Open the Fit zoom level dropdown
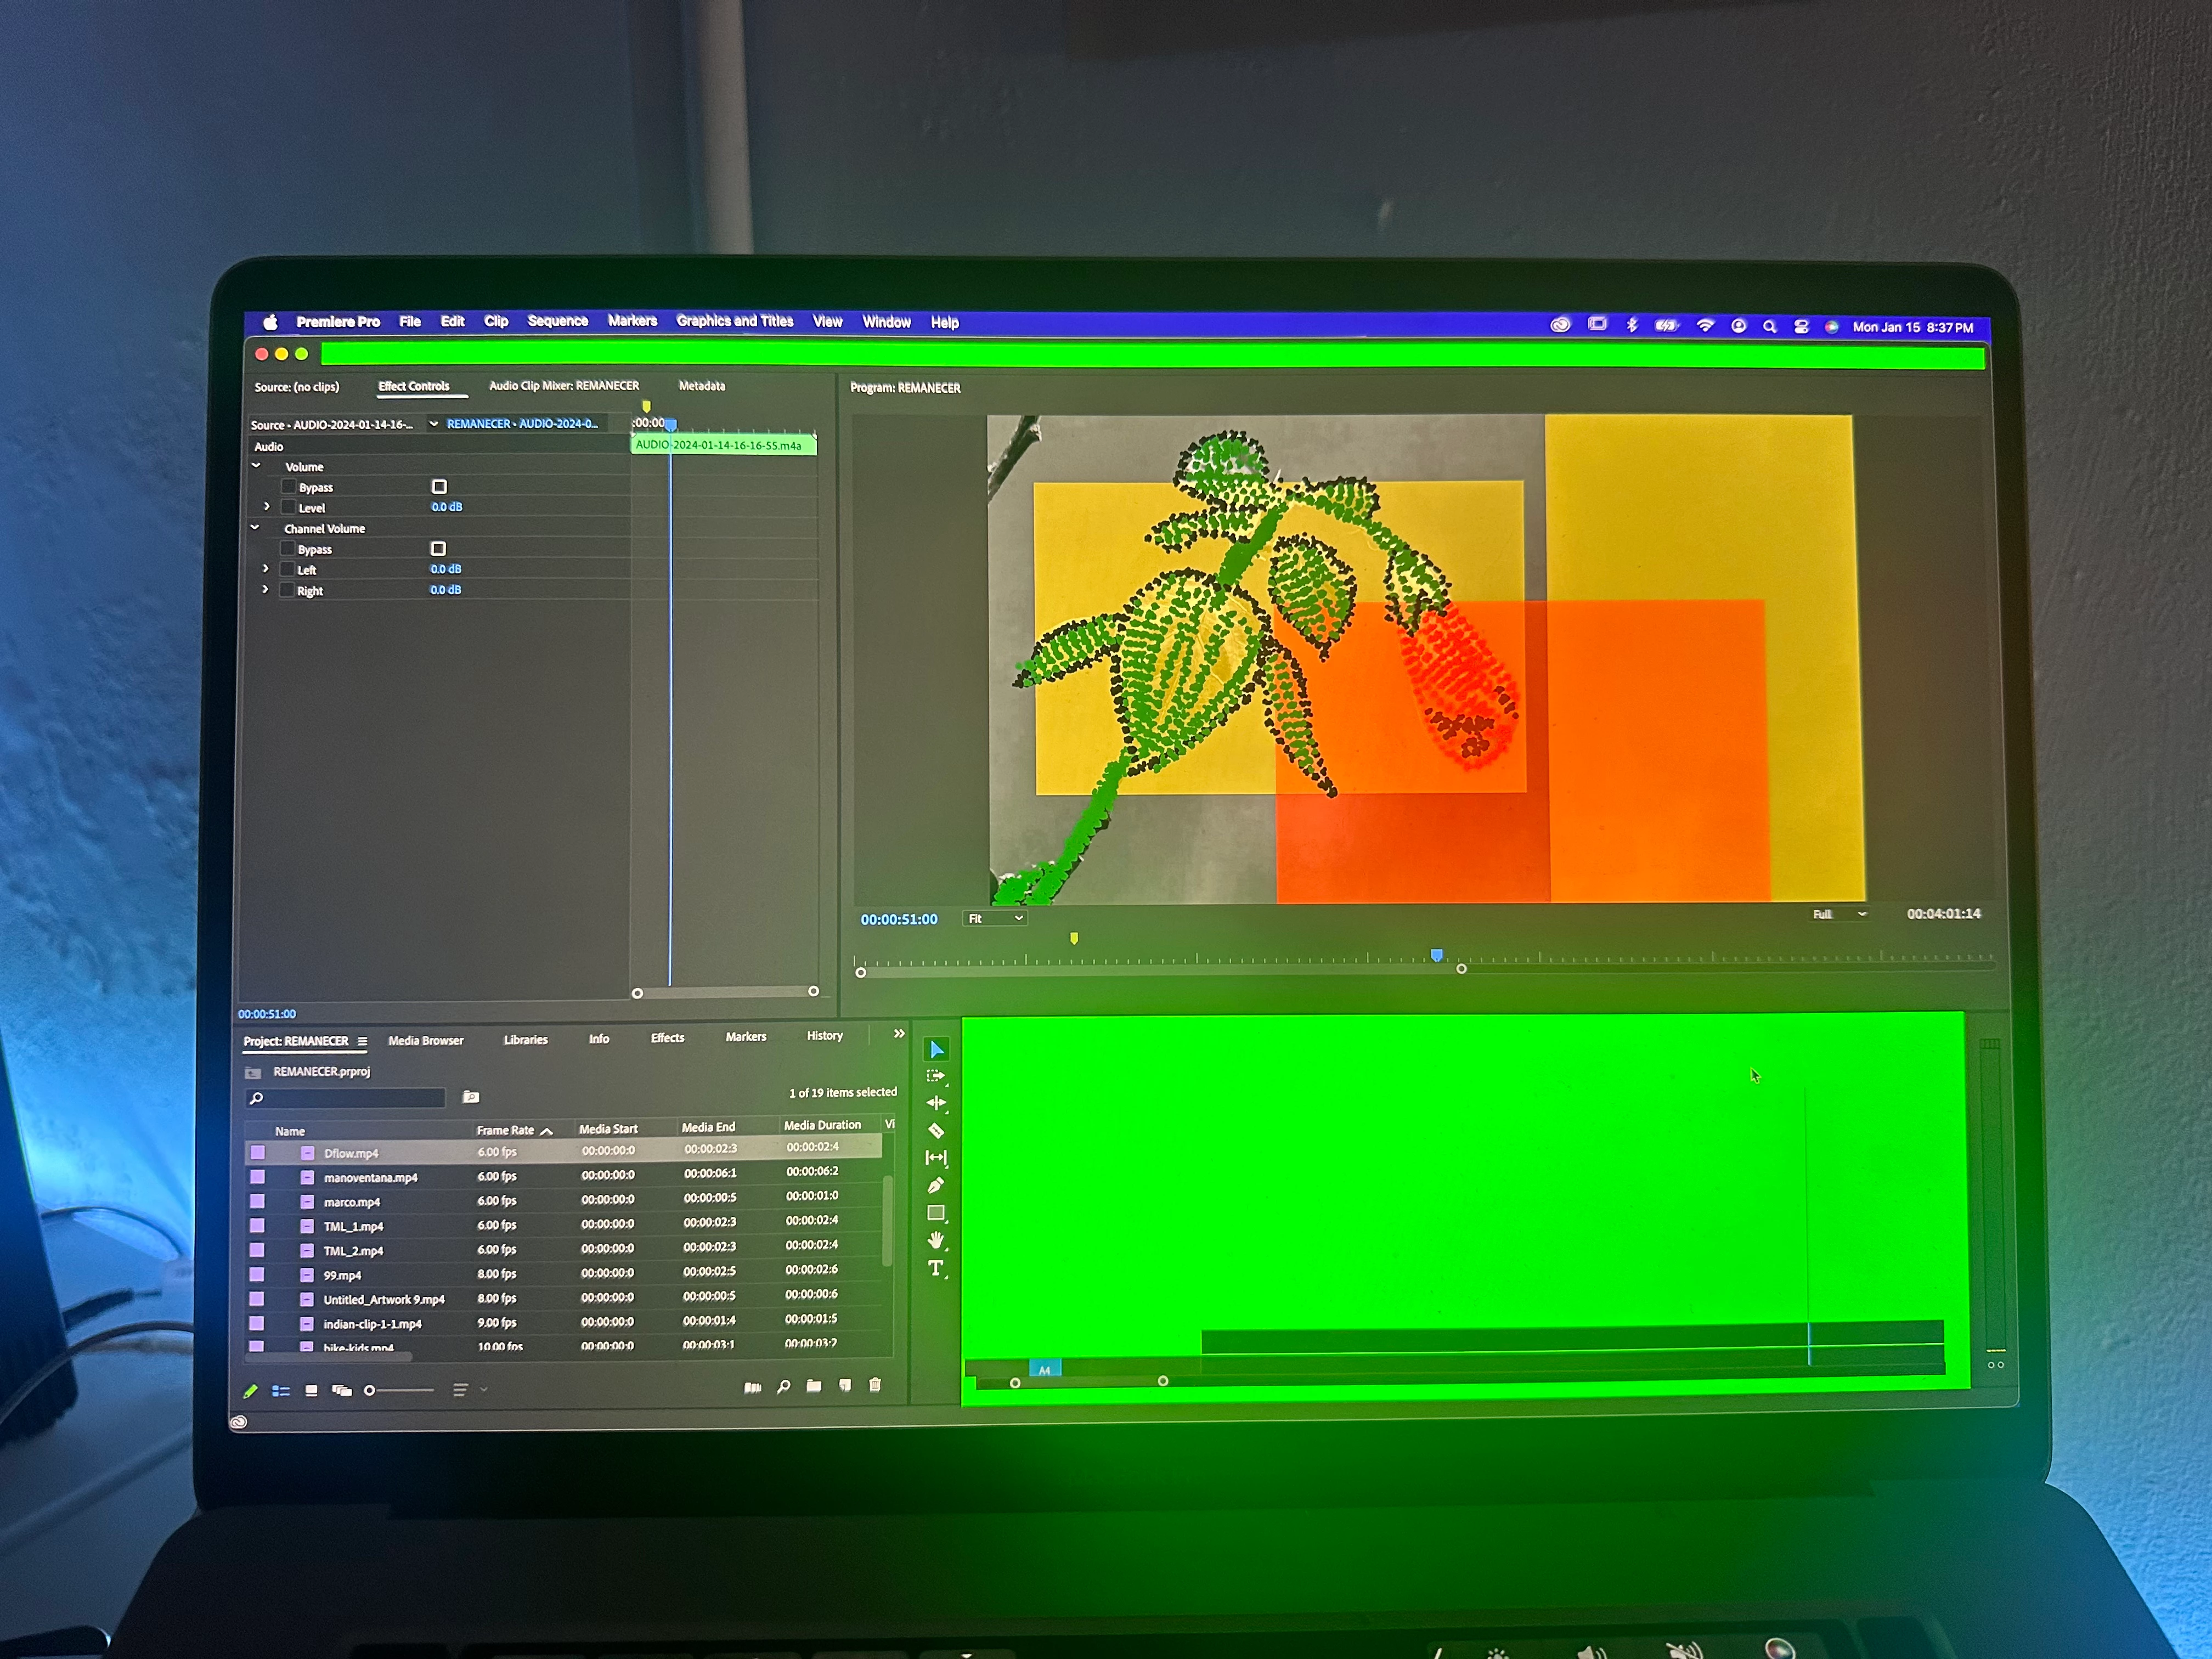 pyautogui.click(x=995, y=918)
